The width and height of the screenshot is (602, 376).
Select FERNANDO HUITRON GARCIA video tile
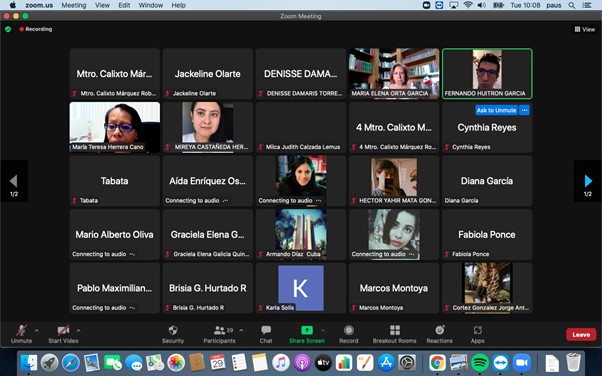click(487, 74)
